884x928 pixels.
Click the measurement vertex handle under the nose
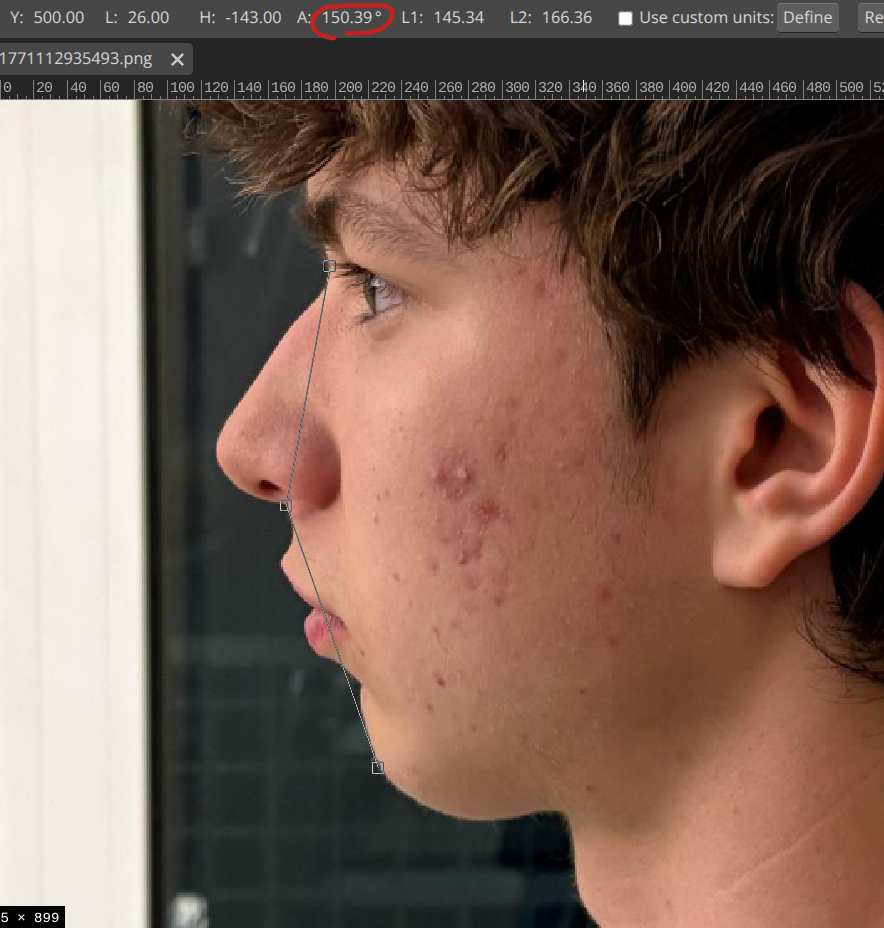pos(286,505)
